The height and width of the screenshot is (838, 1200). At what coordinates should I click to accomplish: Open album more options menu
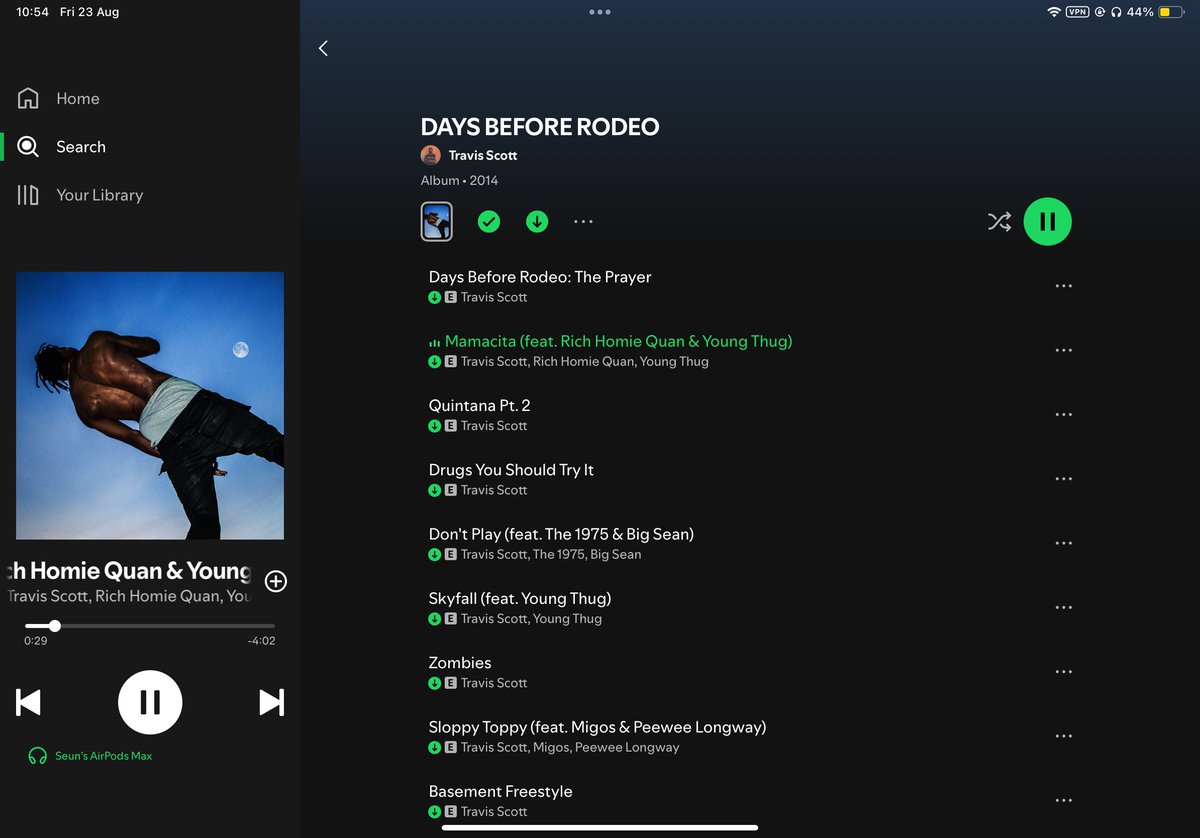584,221
